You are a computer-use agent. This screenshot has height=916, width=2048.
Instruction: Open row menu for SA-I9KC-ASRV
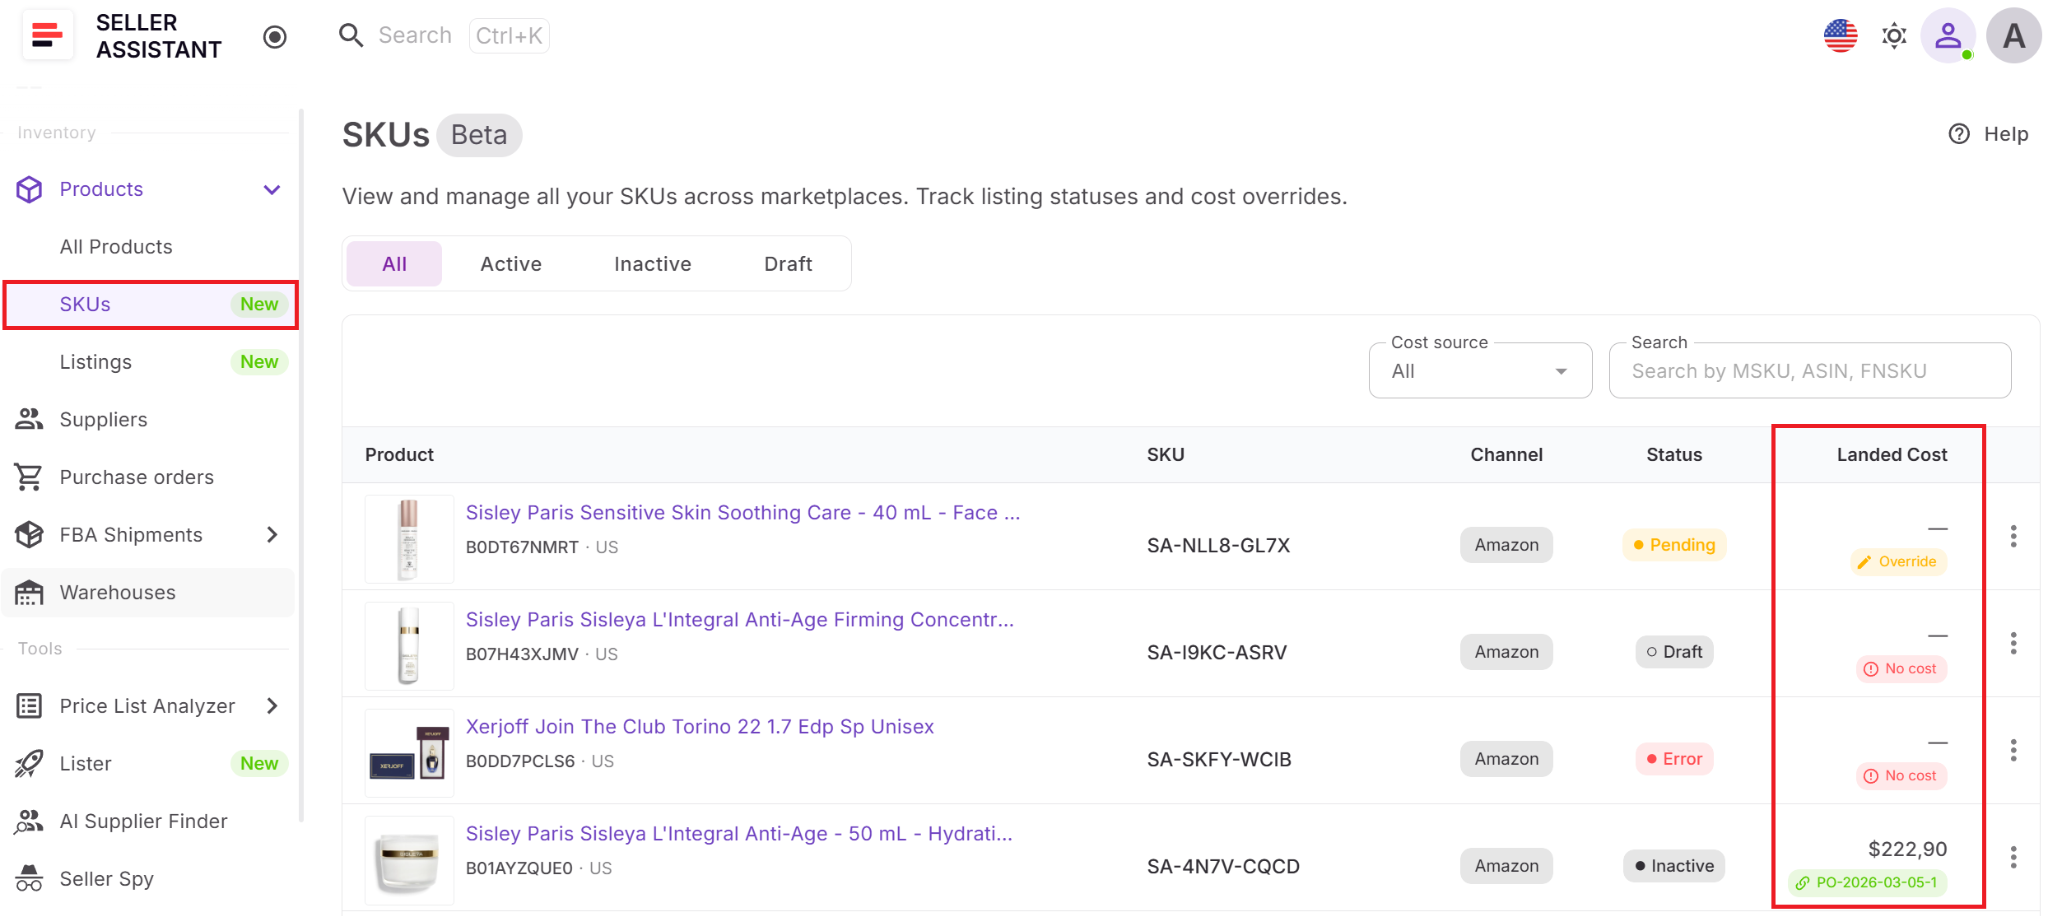[2013, 644]
